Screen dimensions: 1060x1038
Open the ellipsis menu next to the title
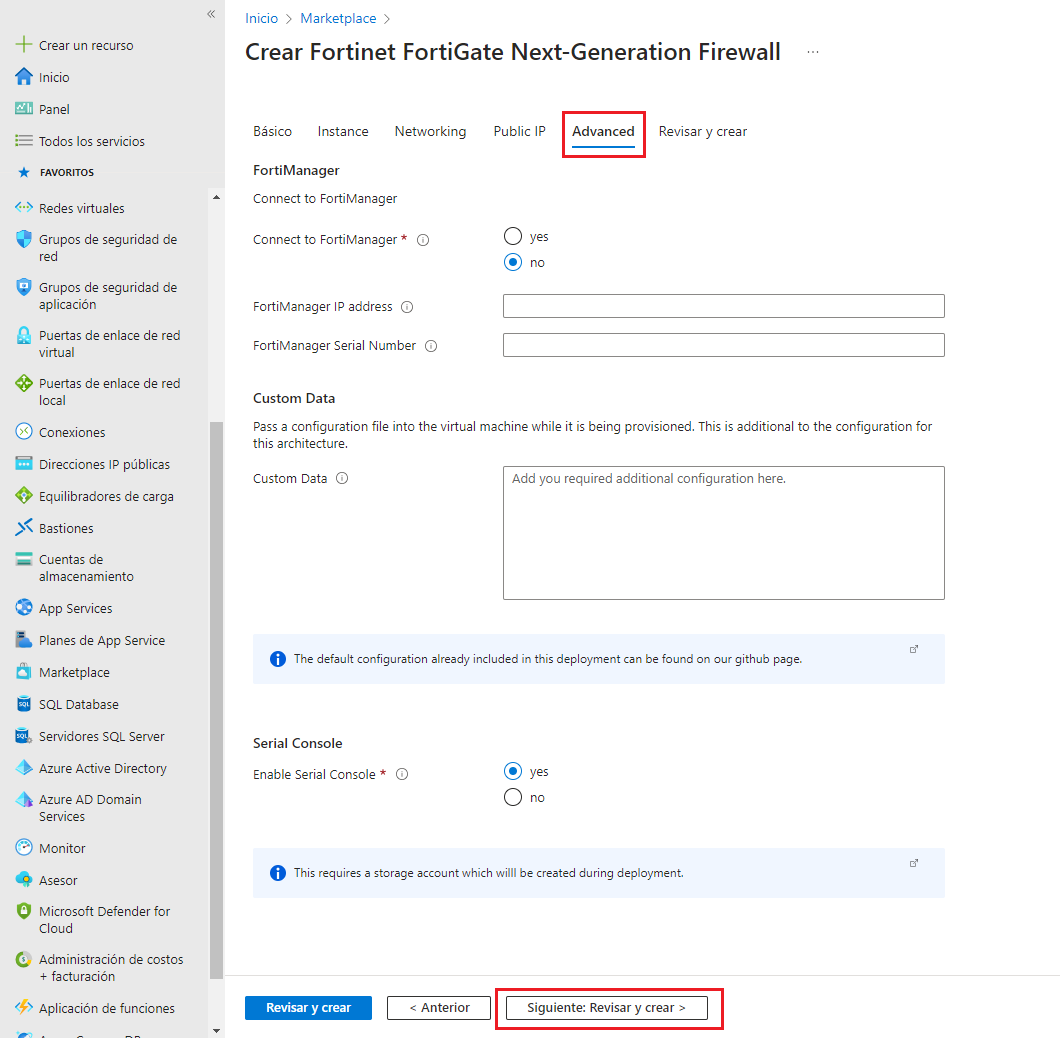click(813, 52)
